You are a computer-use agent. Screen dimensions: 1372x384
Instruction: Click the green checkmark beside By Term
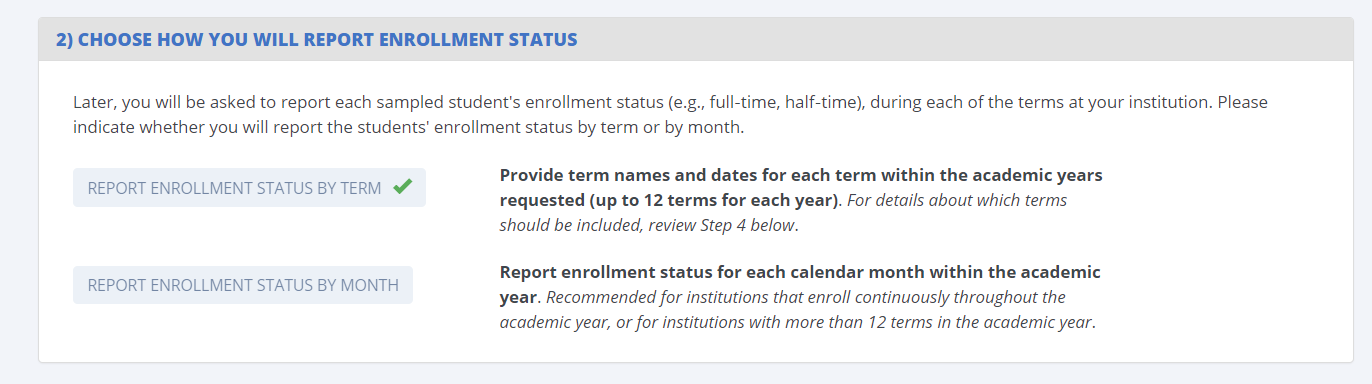pyautogui.click(x=402, y=187)
